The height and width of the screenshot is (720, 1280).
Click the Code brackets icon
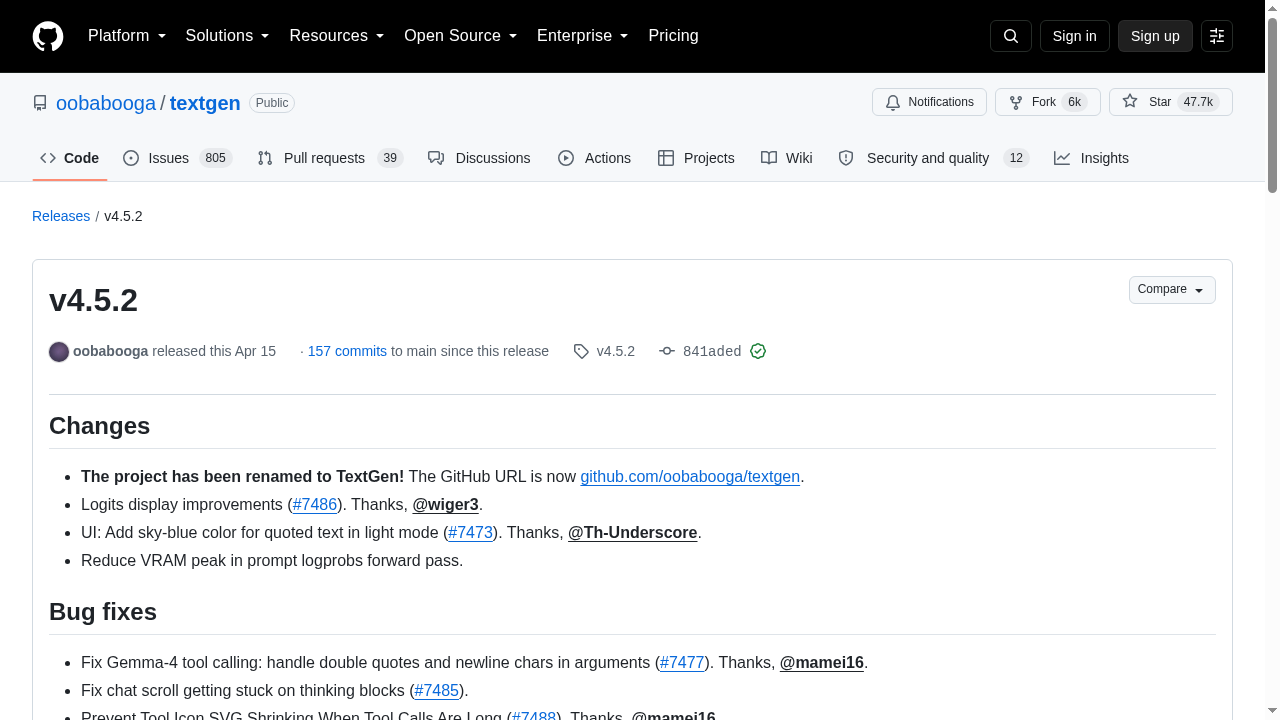(x=48, y=158)
